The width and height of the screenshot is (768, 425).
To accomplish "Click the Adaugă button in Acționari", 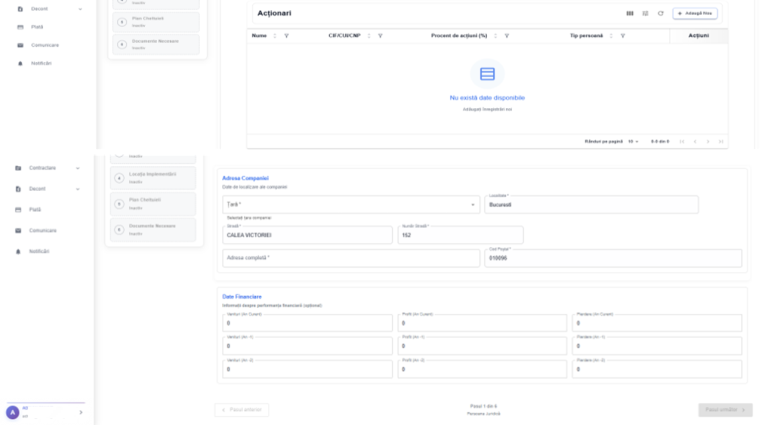I will click(x=695, y=13).
